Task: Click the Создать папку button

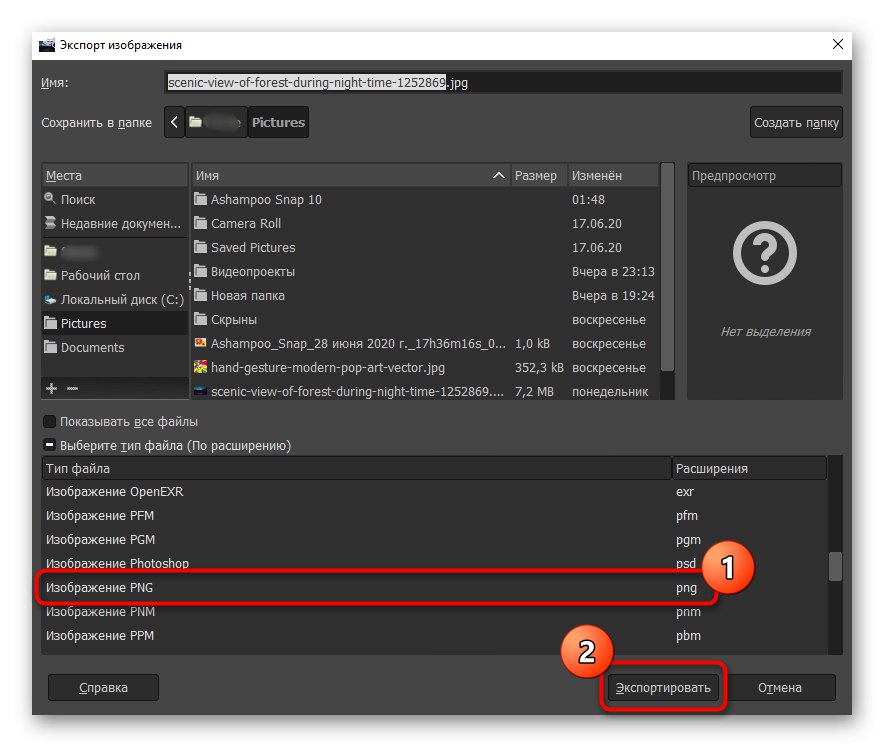Action: click(796, 122)
